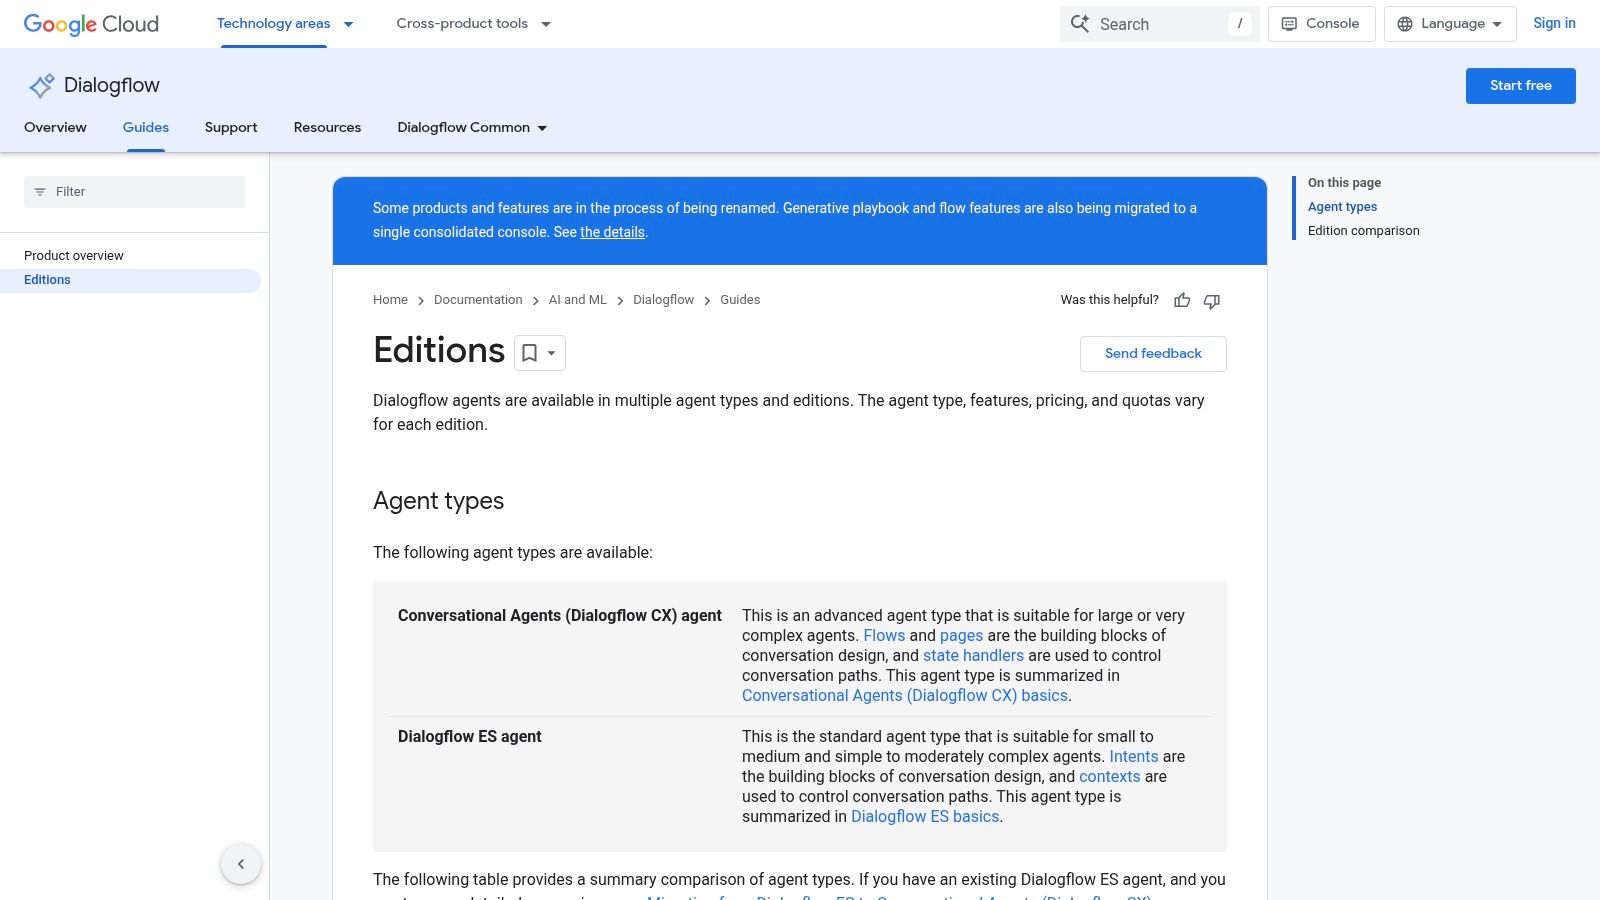Click the "On this page" label
The width and height of the screenshot is (1600, 900).
(x=1344, y=183)
